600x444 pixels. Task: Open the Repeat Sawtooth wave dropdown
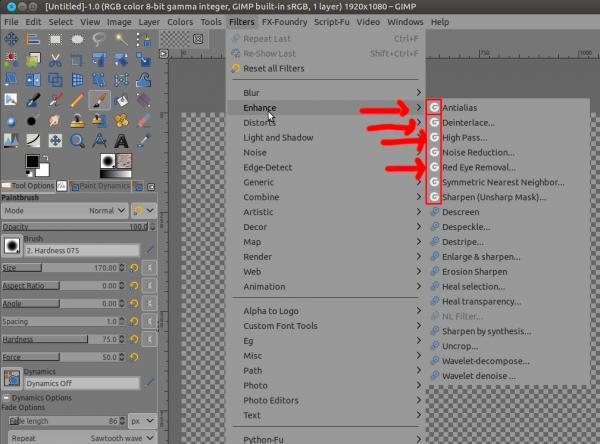tap(82, 438)
